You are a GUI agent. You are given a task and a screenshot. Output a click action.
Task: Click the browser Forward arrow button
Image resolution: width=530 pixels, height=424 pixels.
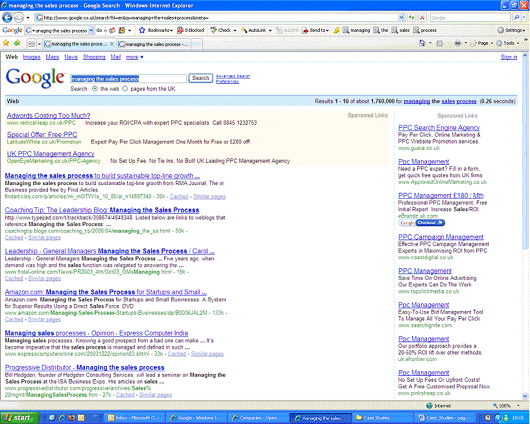(19, 17)
